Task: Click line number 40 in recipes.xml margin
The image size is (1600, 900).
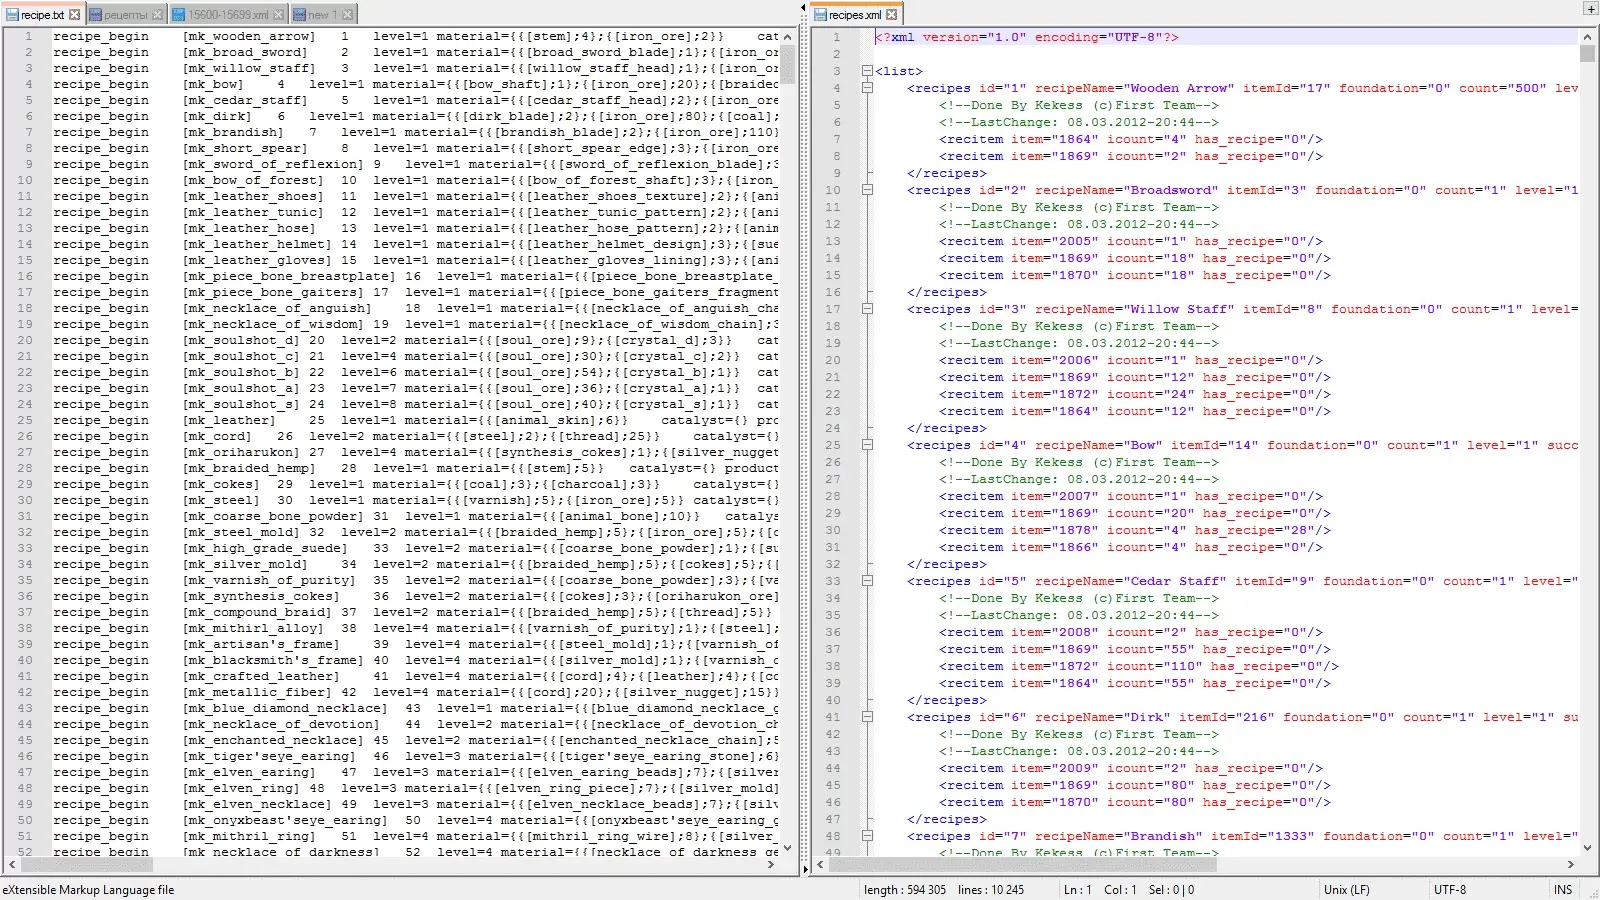Action: pyautogui.click(x=833, y=700)
